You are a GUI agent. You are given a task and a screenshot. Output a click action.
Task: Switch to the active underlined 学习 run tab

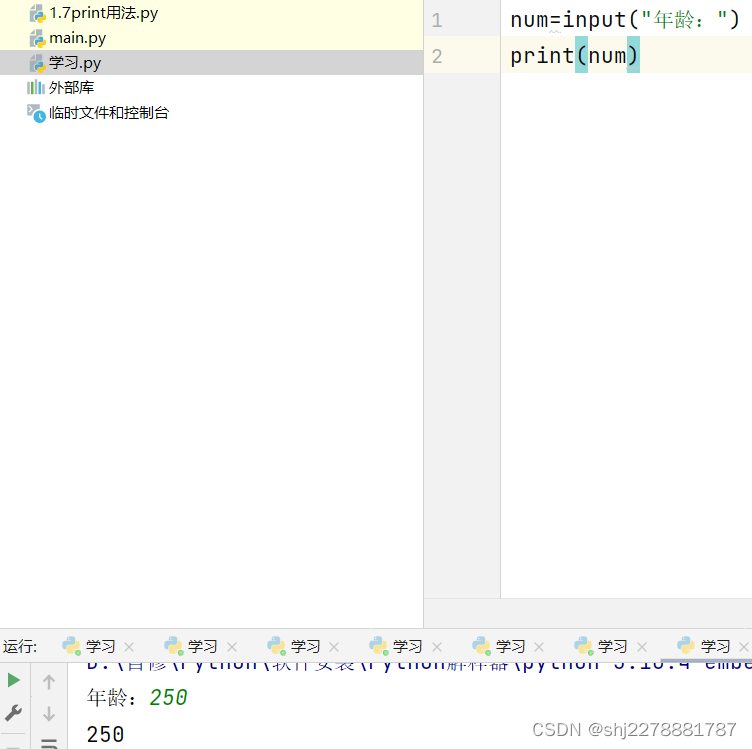point(715,646)
